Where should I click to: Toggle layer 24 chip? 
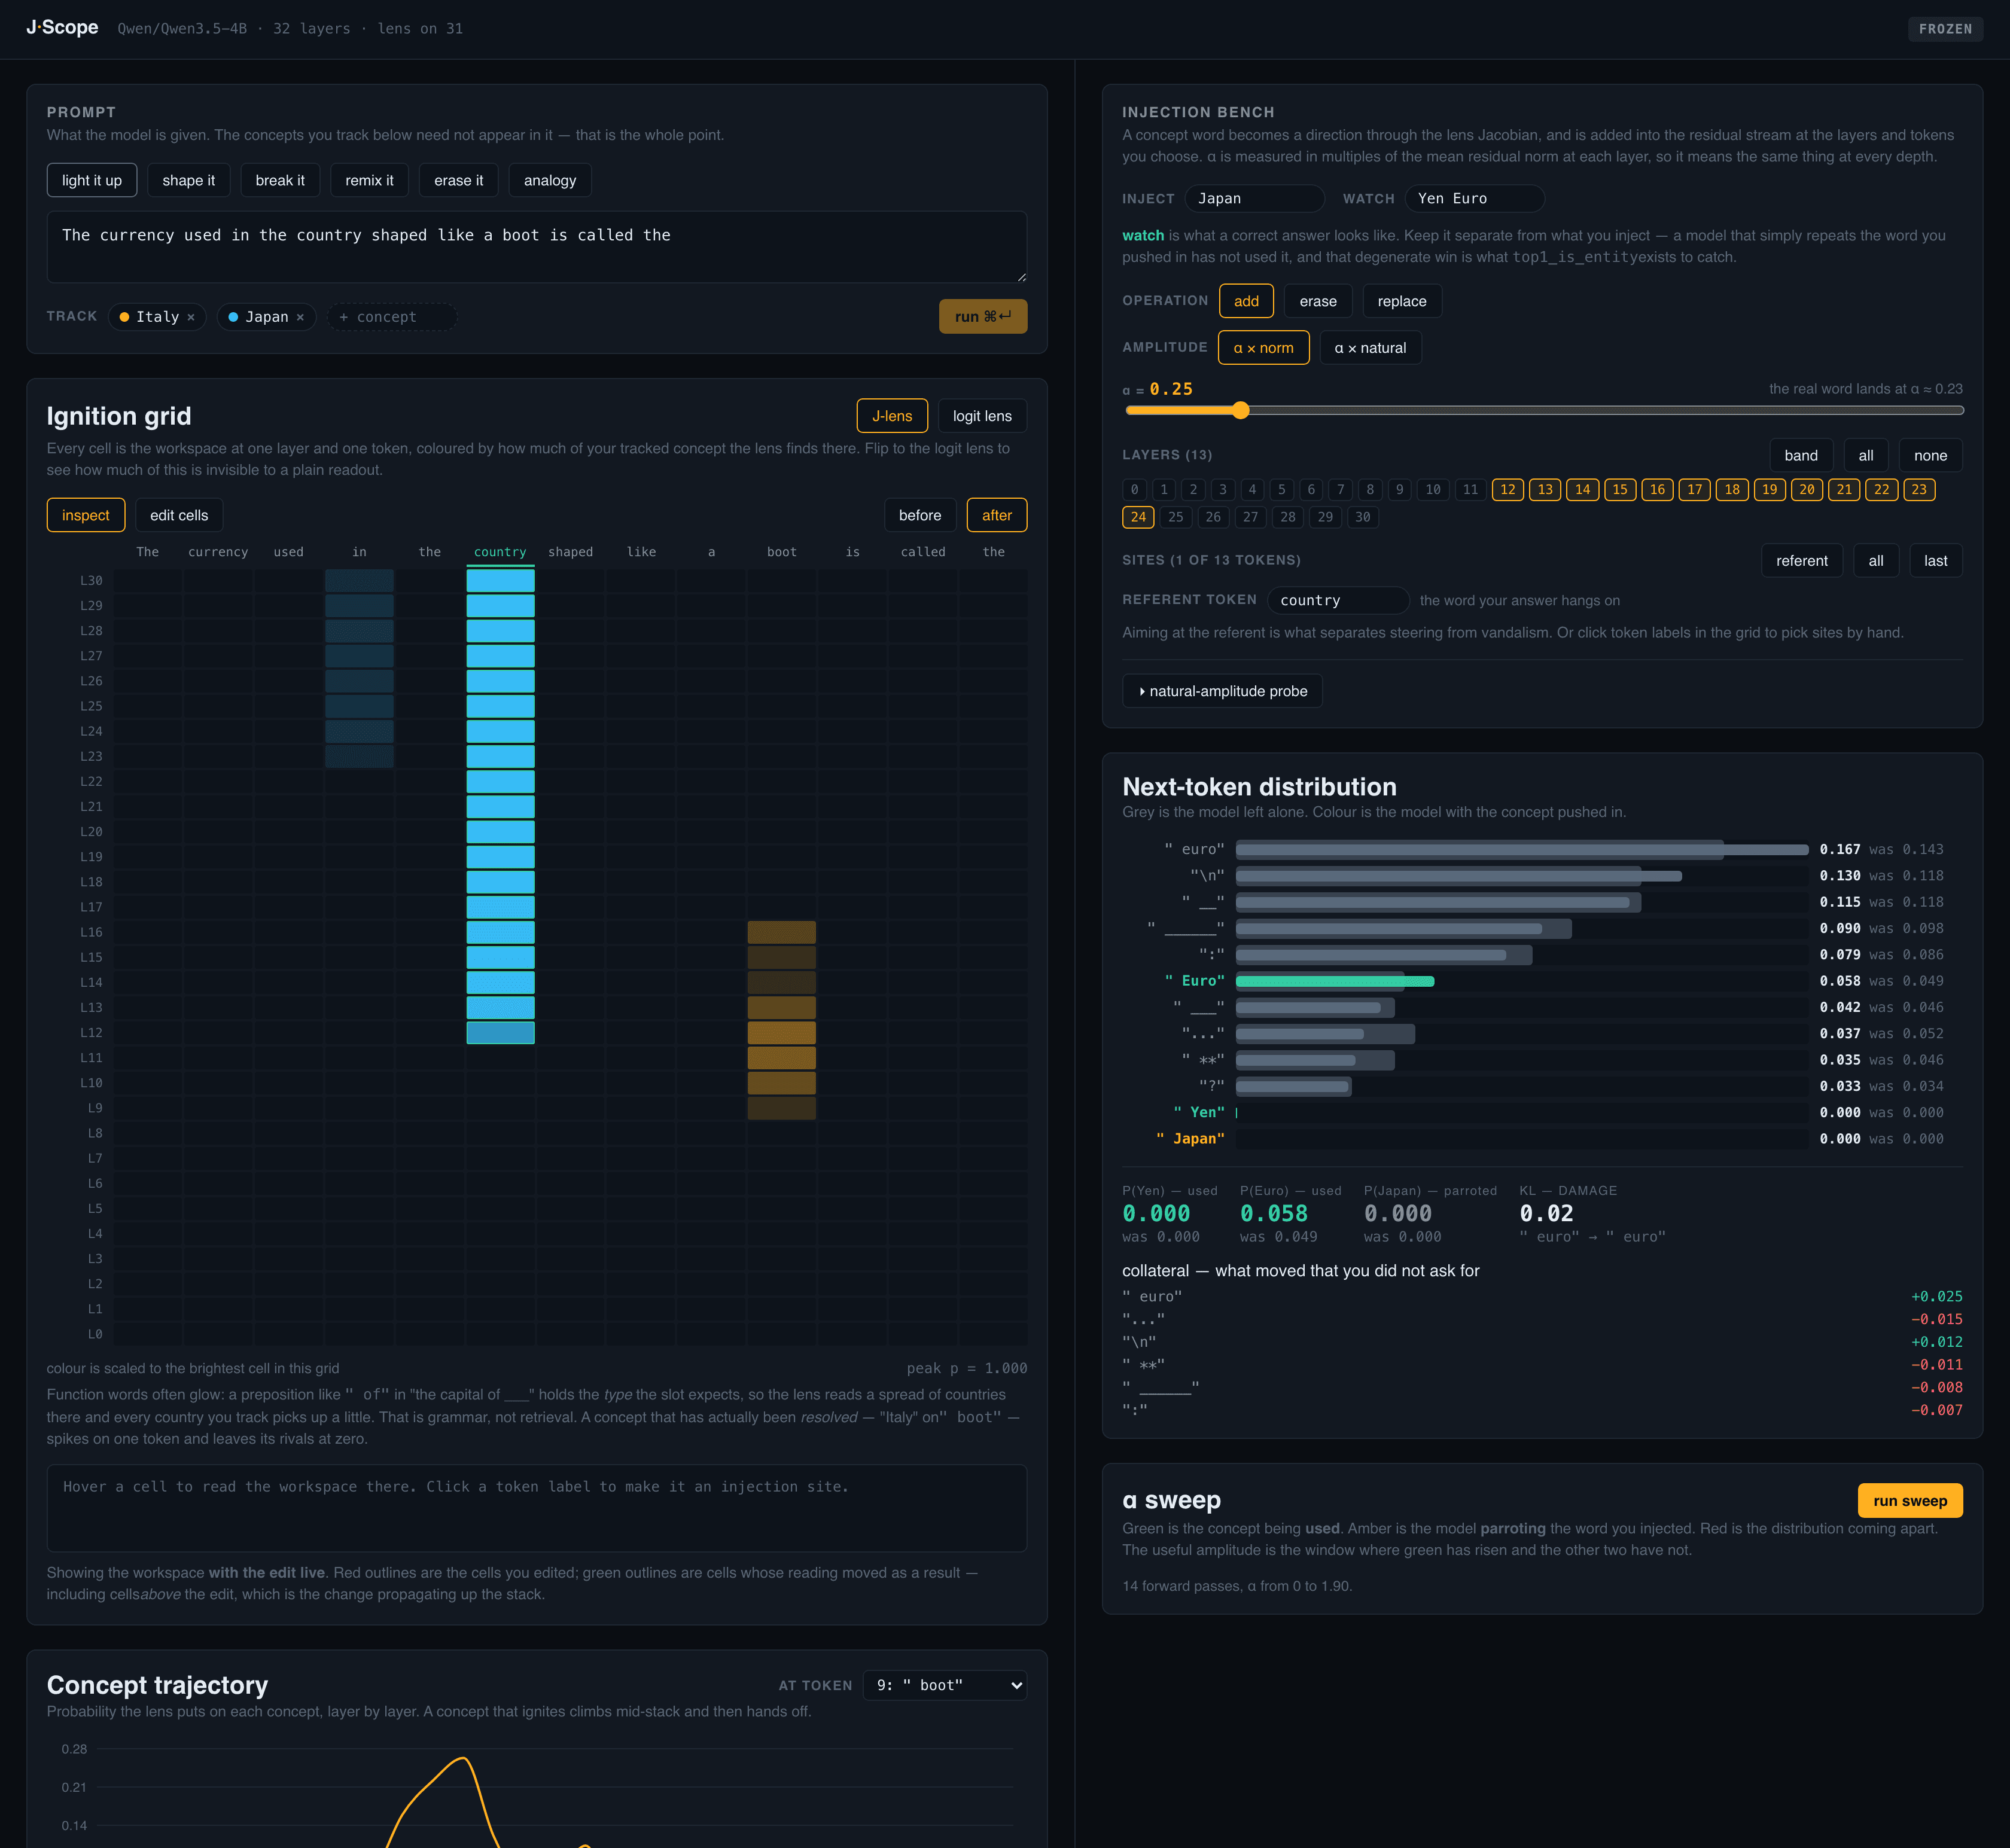(1138, 517)
